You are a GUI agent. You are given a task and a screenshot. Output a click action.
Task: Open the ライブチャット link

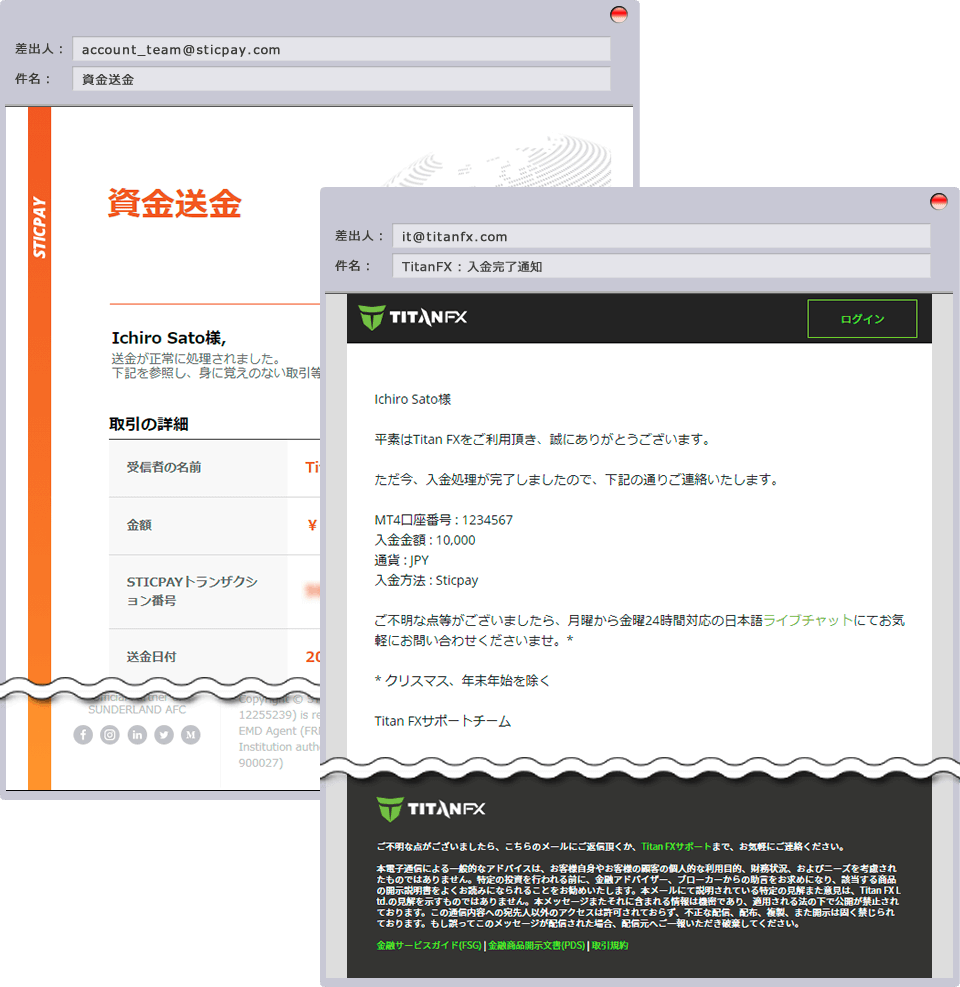tap(808, 621)
